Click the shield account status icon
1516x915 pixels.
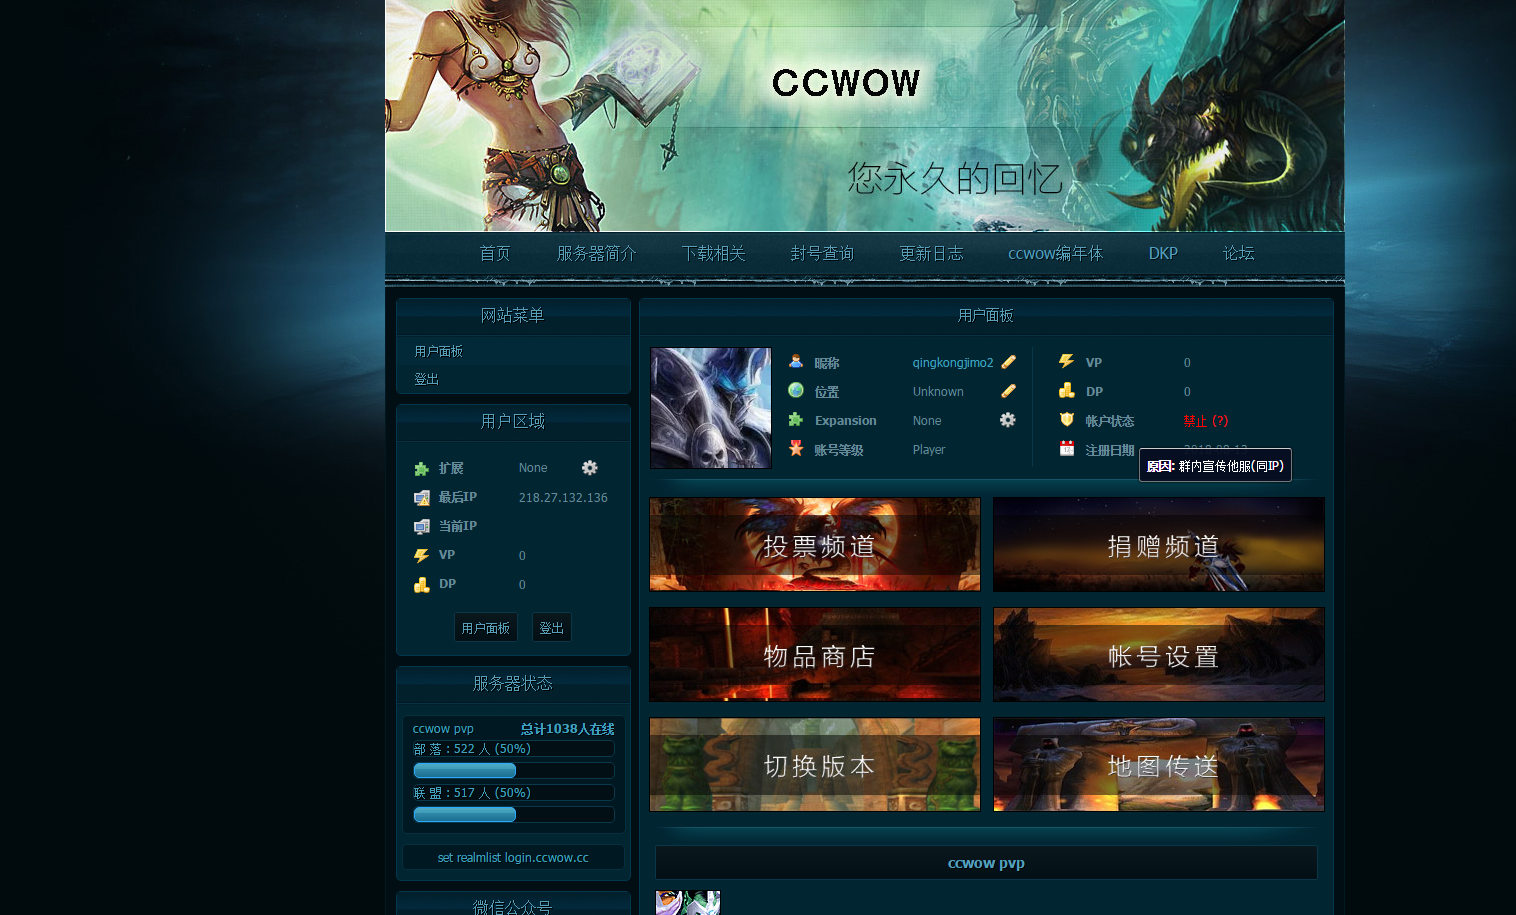click(x=1067, y=420)
